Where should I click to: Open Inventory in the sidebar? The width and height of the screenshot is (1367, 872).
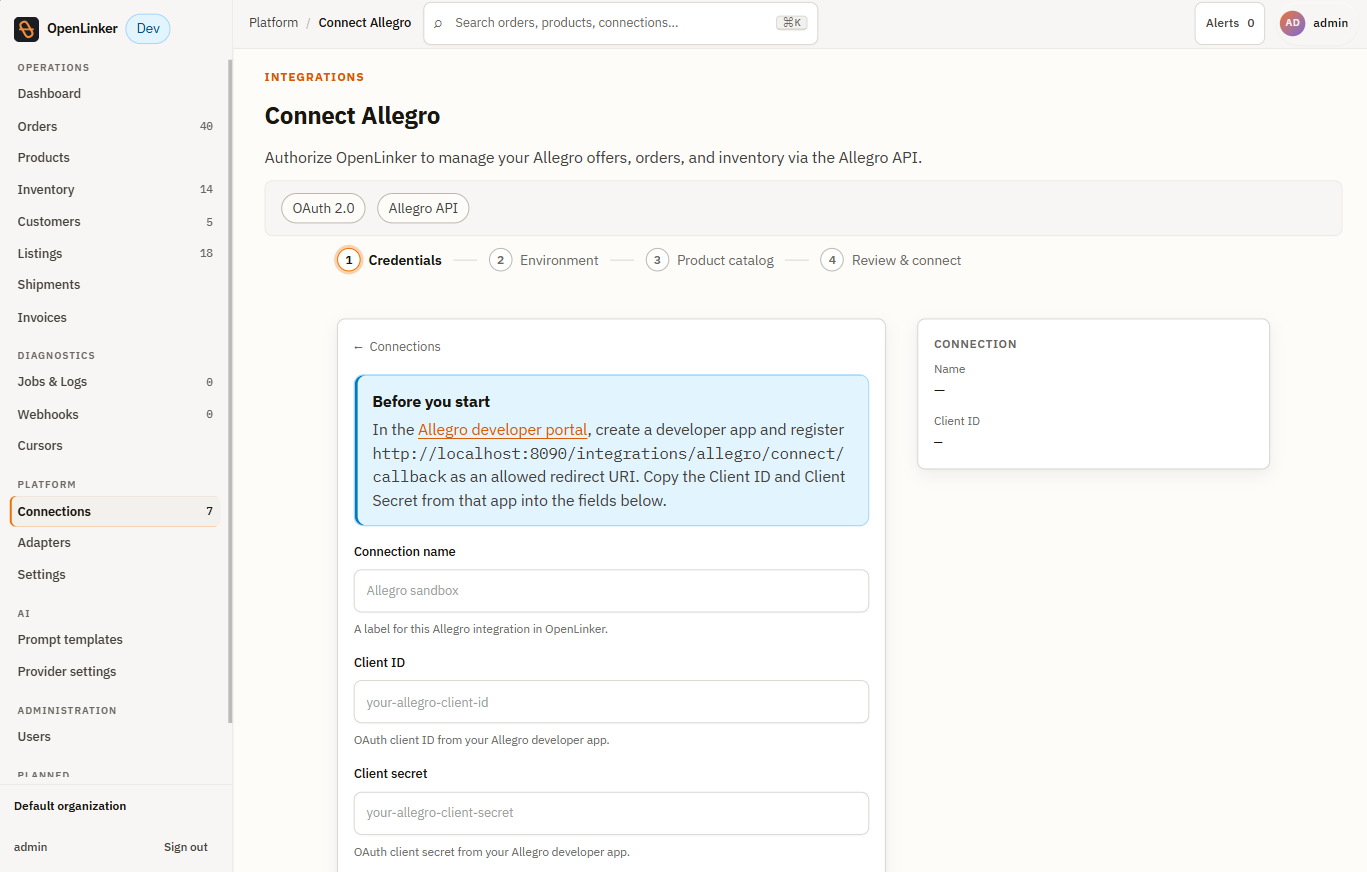point(115,189)
